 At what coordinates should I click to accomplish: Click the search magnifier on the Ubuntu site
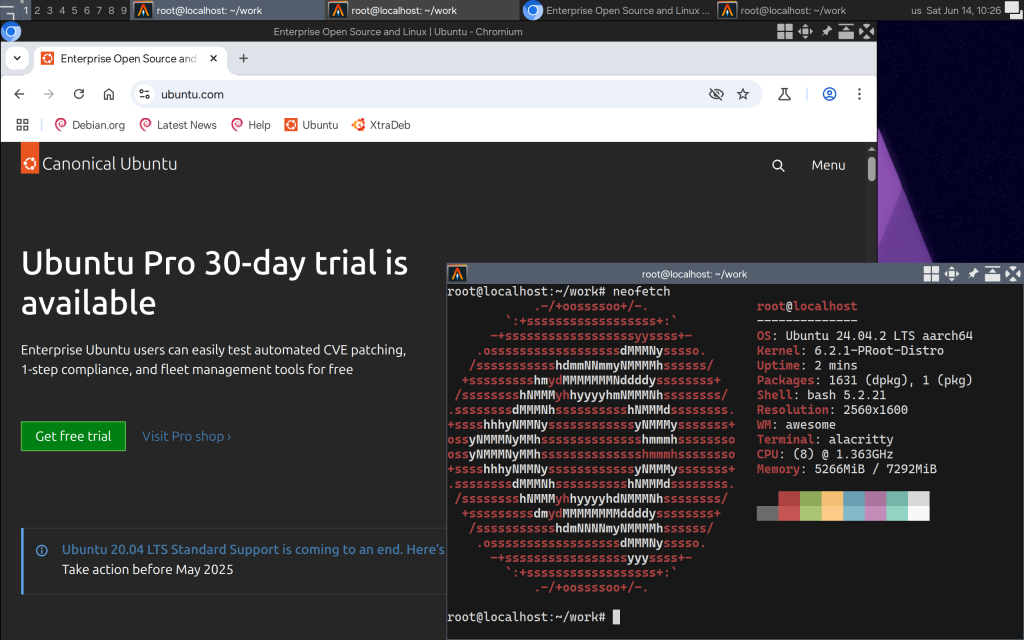778,166
